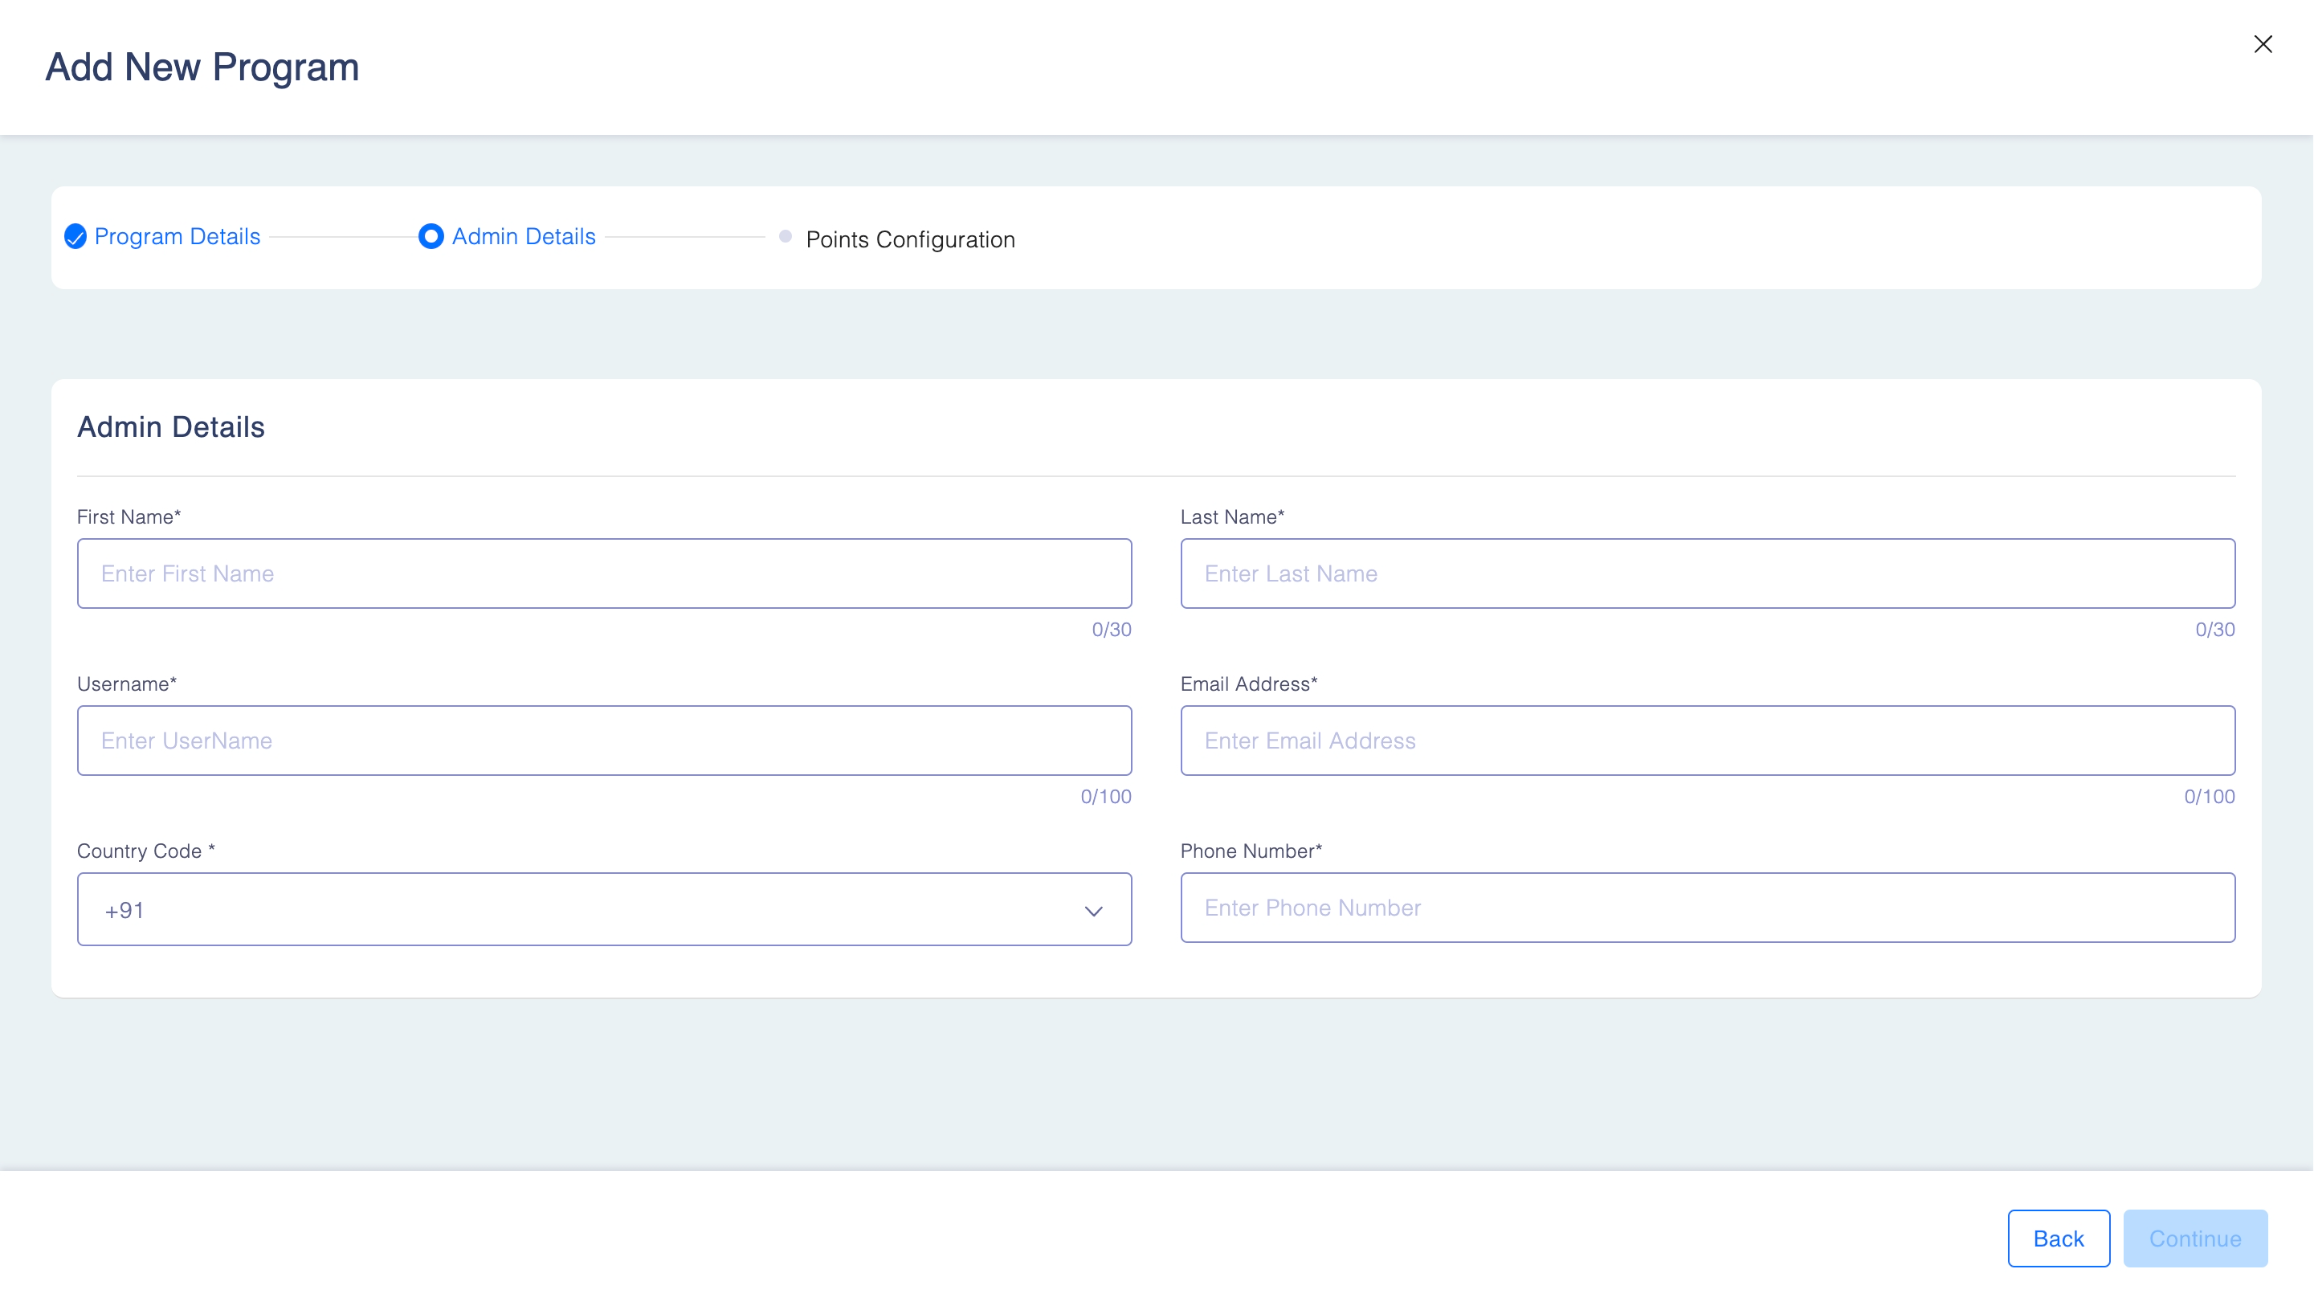The image size is (2314, 1306).
Task: Focus the Enter Phone Number field
Action: (1707, 908)
